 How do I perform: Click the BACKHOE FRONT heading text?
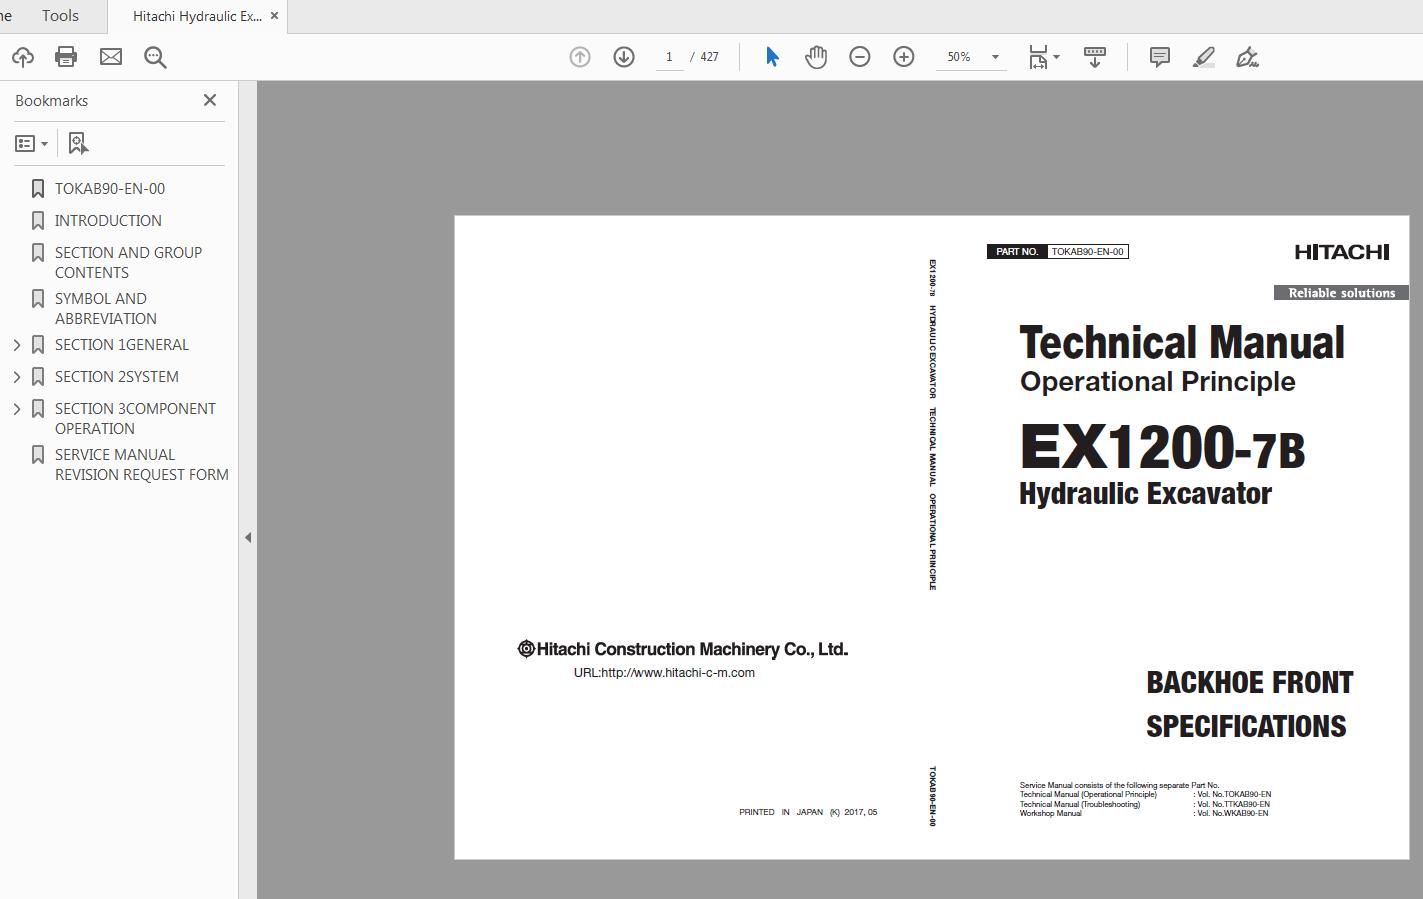1249,683
